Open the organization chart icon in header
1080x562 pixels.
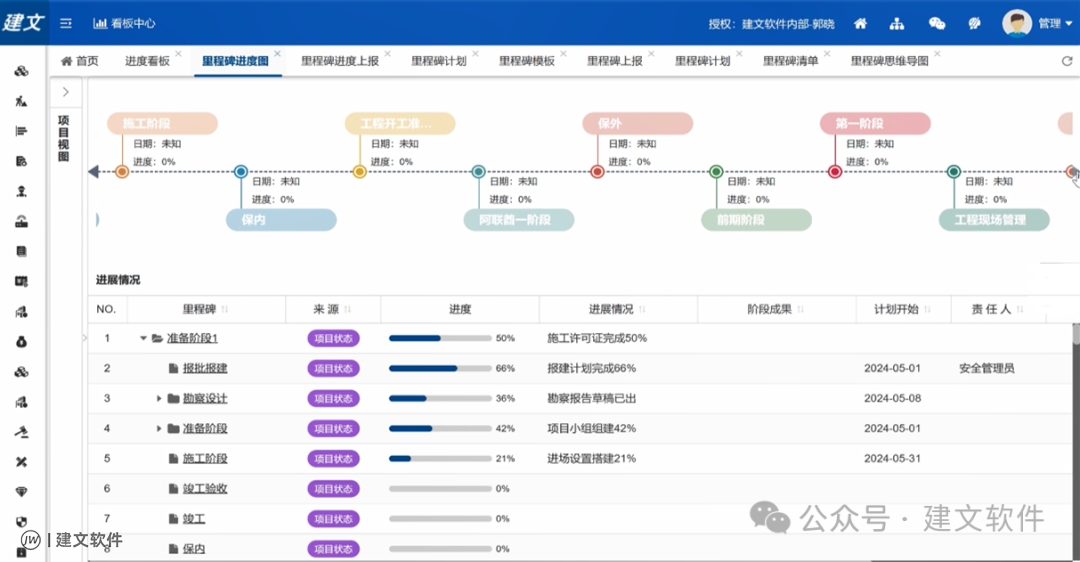pyautogui.click(x=897, y=23)
